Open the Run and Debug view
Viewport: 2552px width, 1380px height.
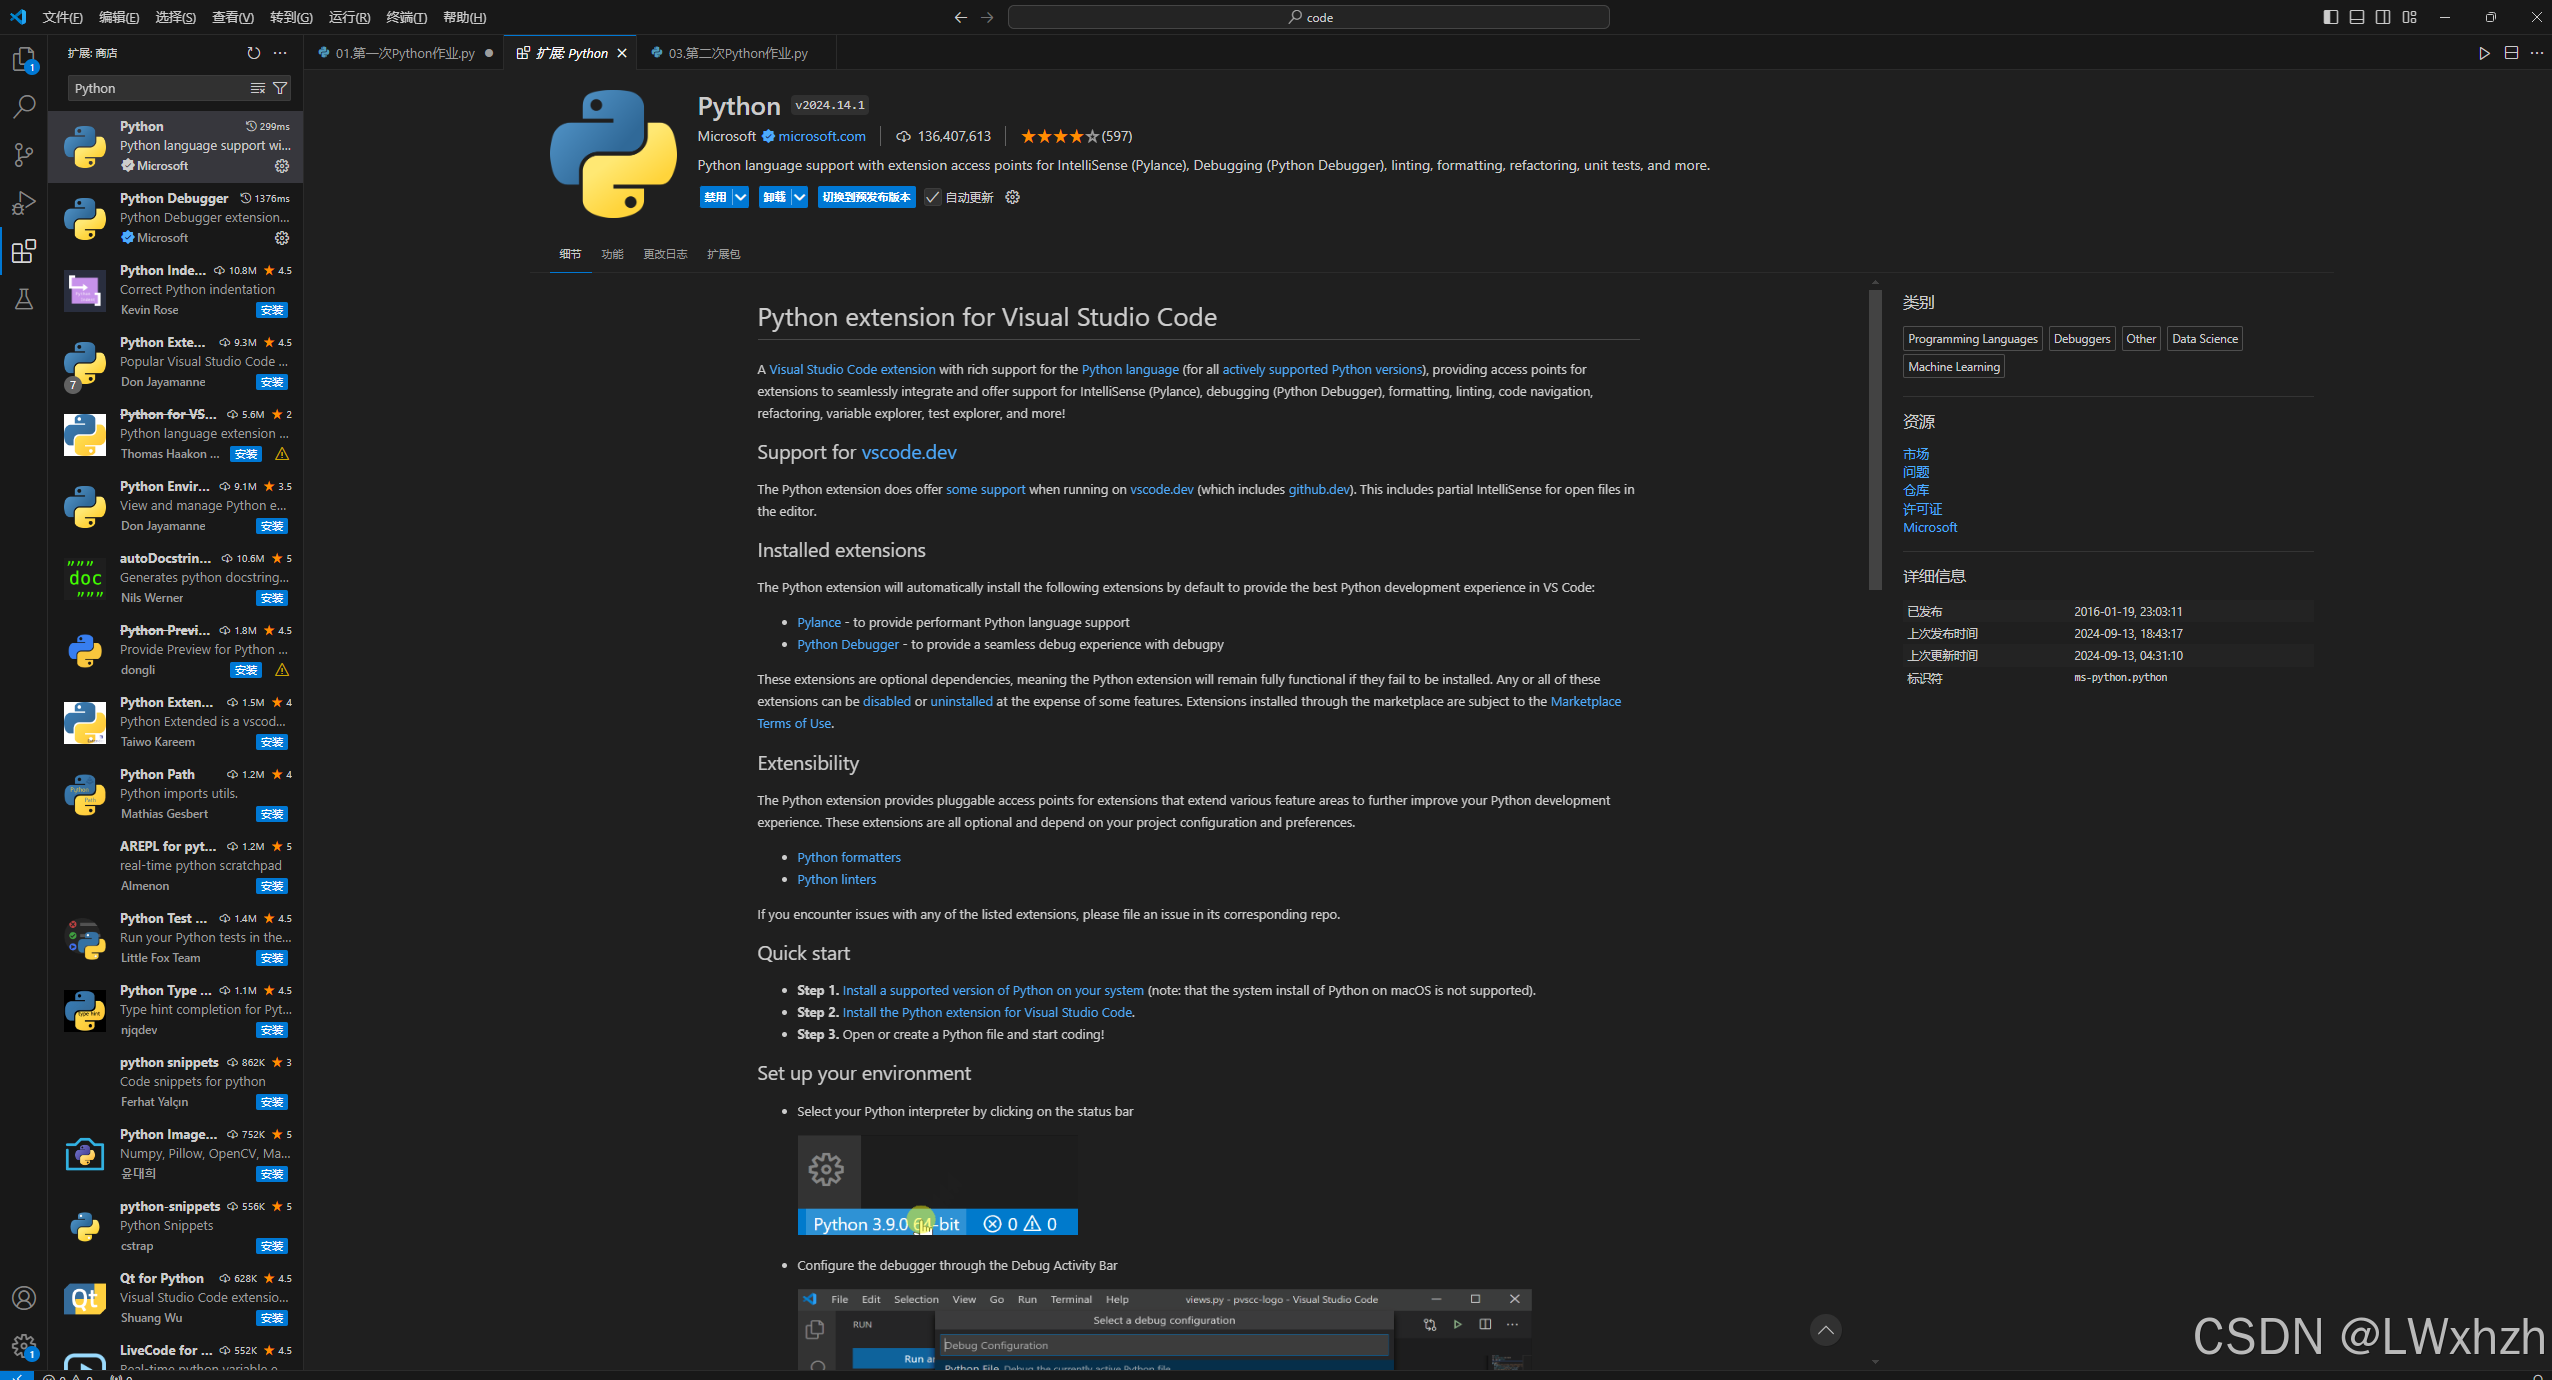tap(24, 203)
